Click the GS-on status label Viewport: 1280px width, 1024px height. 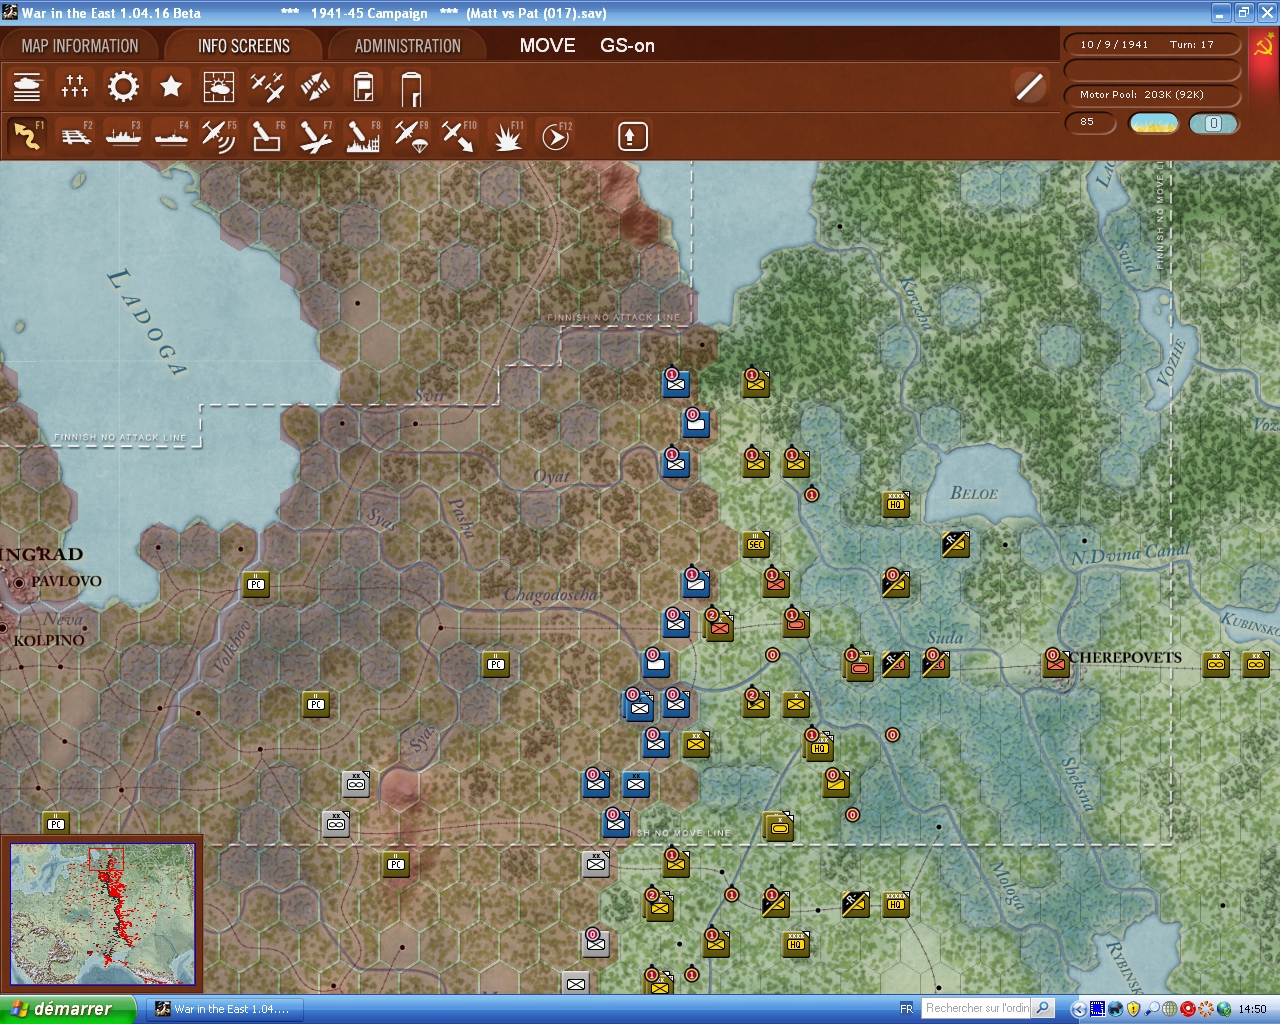(627, 45)
